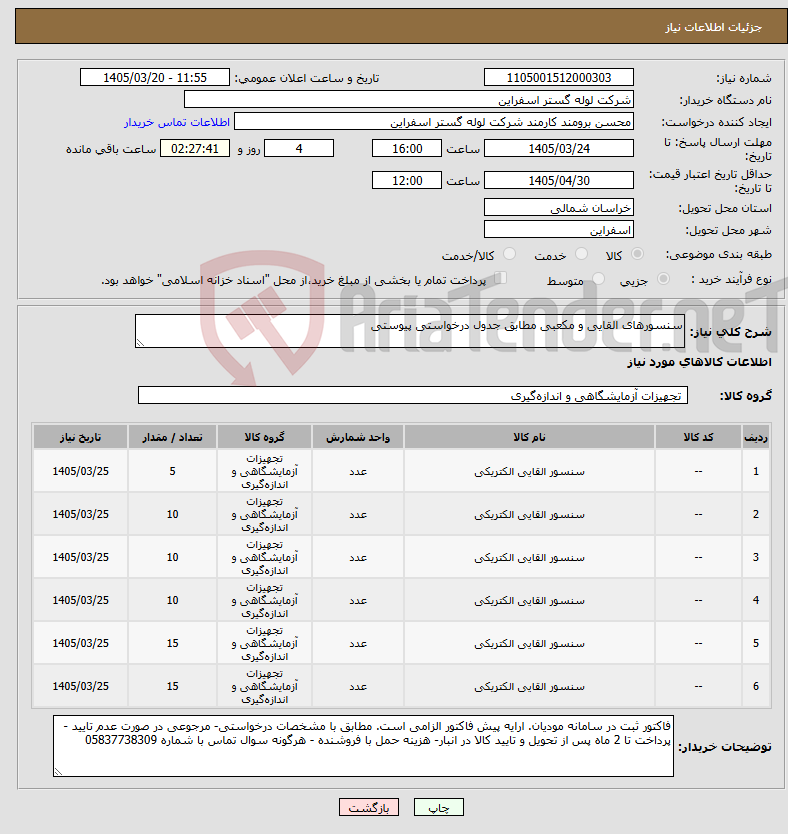Screen dimensions: 788x834
Task: Click the تاریخ نیاز column header
Action: pos(80,437)
